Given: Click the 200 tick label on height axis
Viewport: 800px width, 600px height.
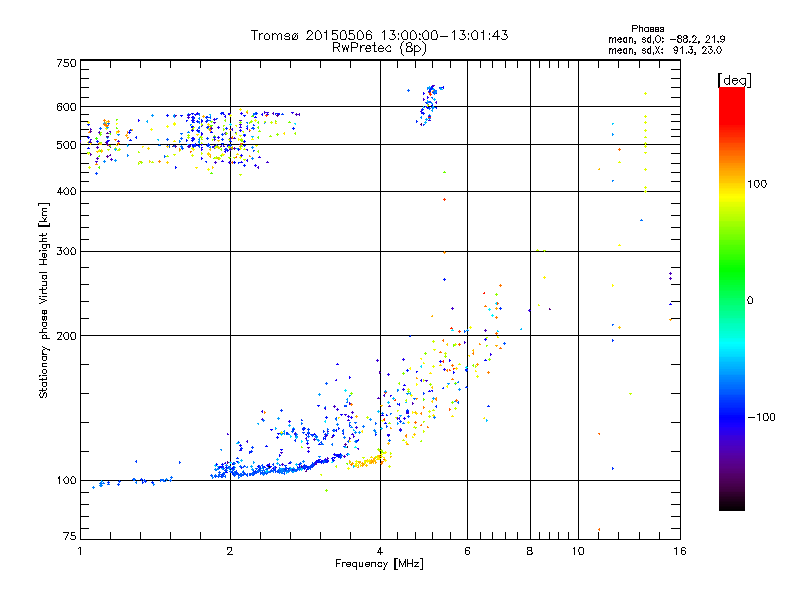Looking at the screenshot, I should click(66, 336).
